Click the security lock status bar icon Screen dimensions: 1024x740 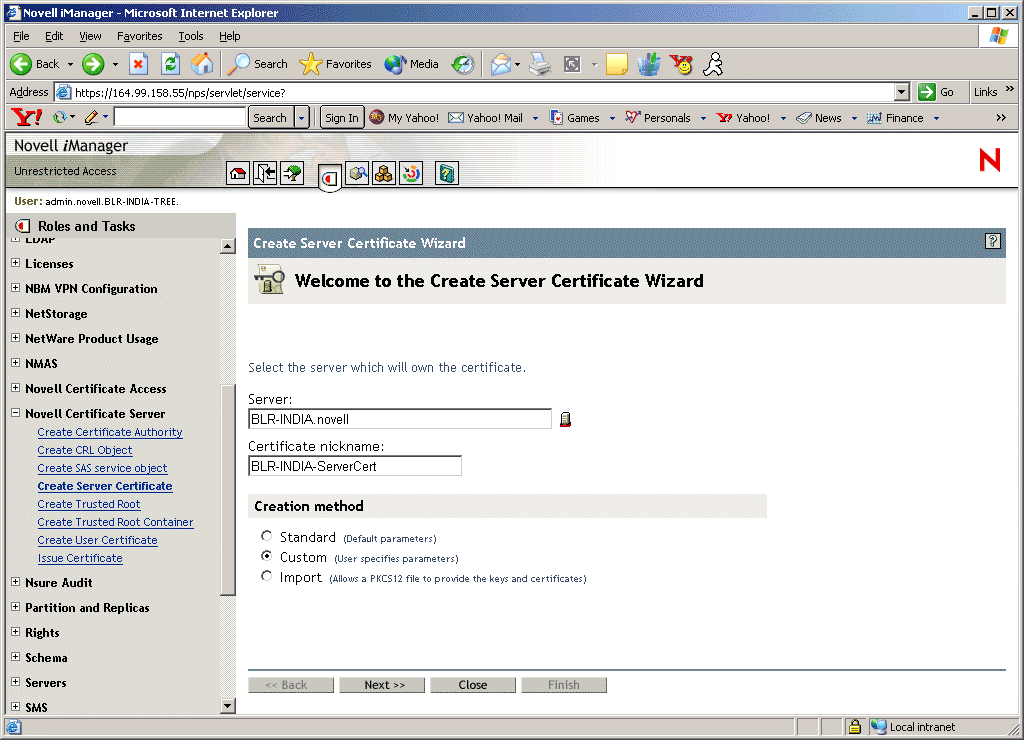(854, 726)
